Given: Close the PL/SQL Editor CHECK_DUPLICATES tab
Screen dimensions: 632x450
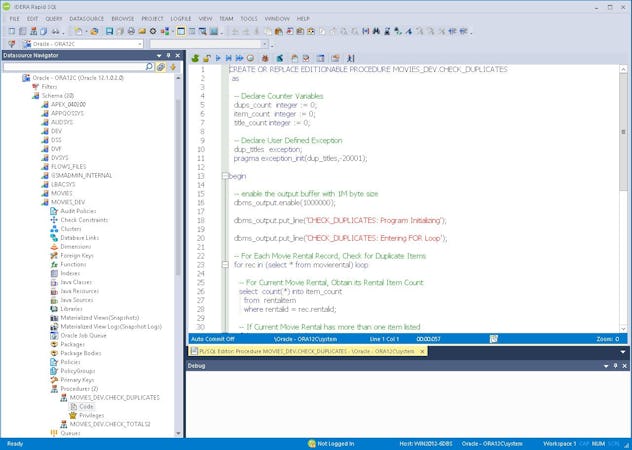Looking at the screenshot, I should click(x=422, y=351).
